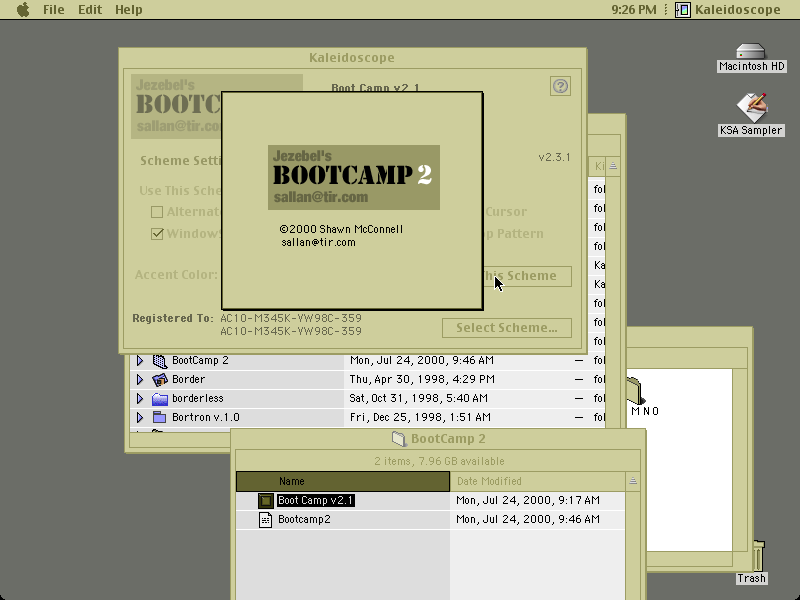
Task: Toggle the Alternate checkbox in Kaleidoscope settings
Action: tap(157, 212)
